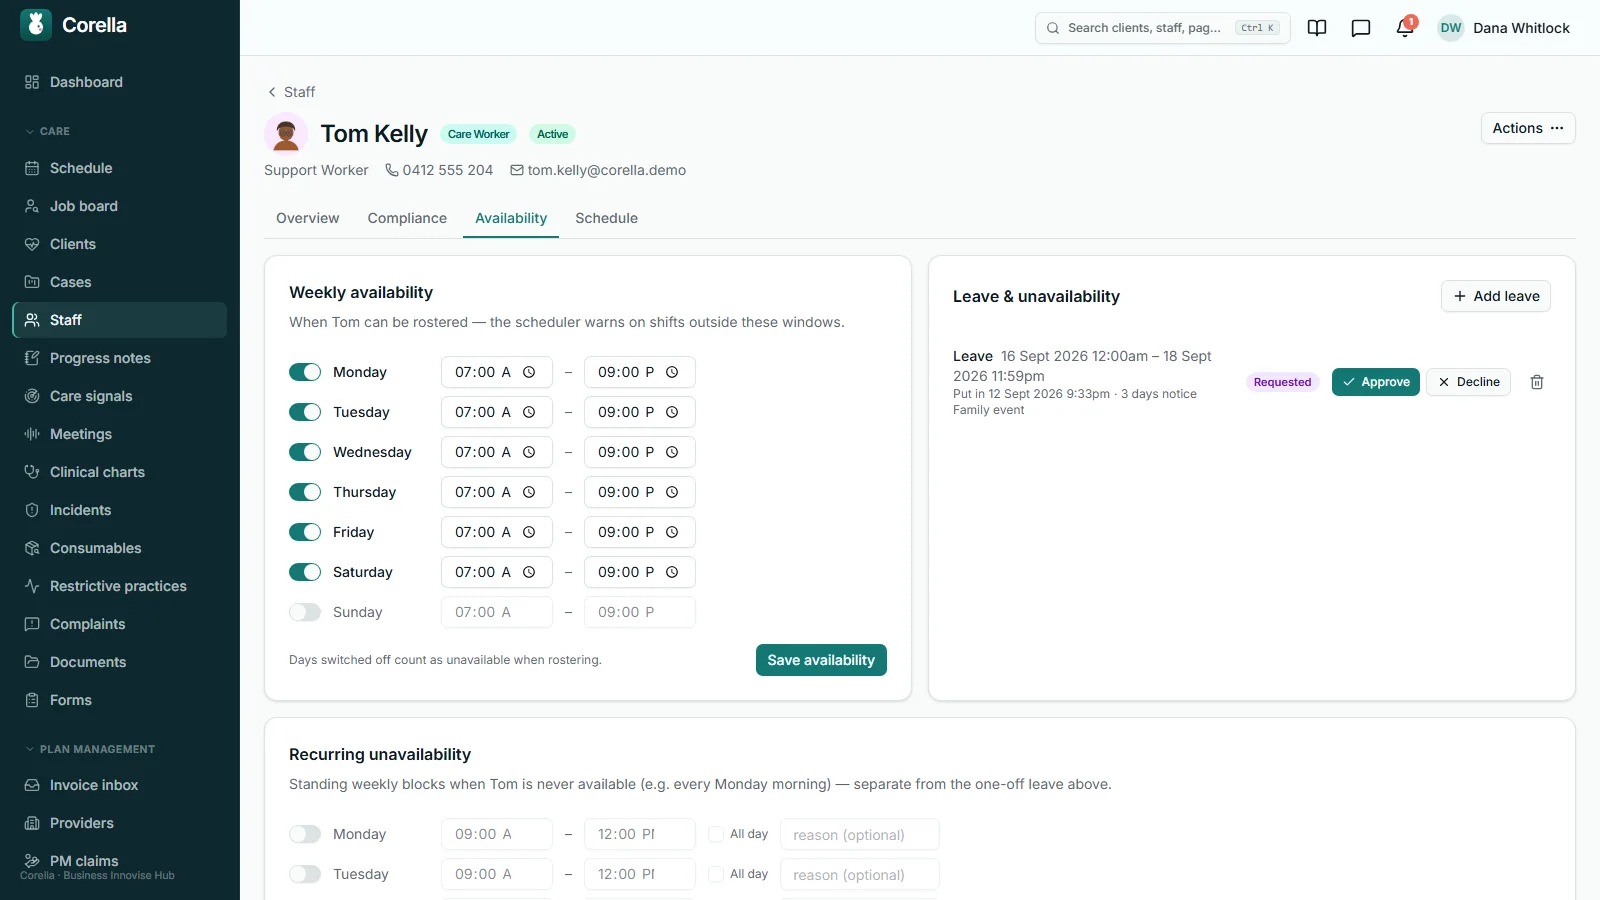This screenshot has height=900, width=1600.
Task: Email tom.kelly@corella.demo
Action: click(598, 170)
